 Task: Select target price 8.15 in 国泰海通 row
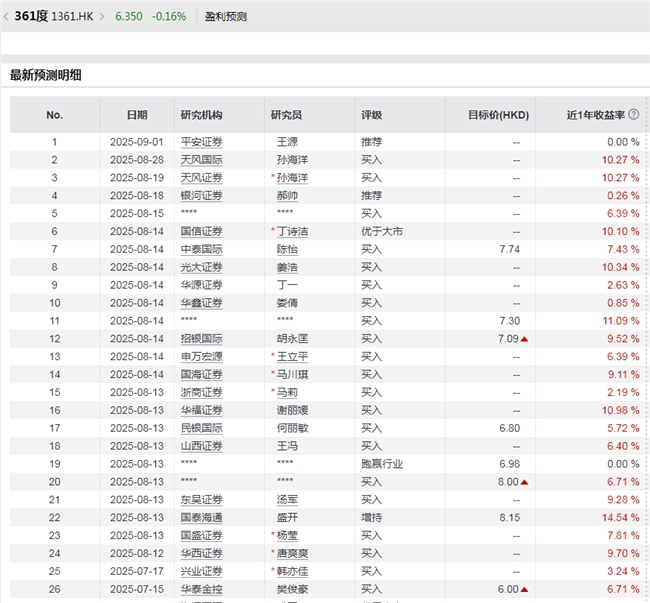509,518
